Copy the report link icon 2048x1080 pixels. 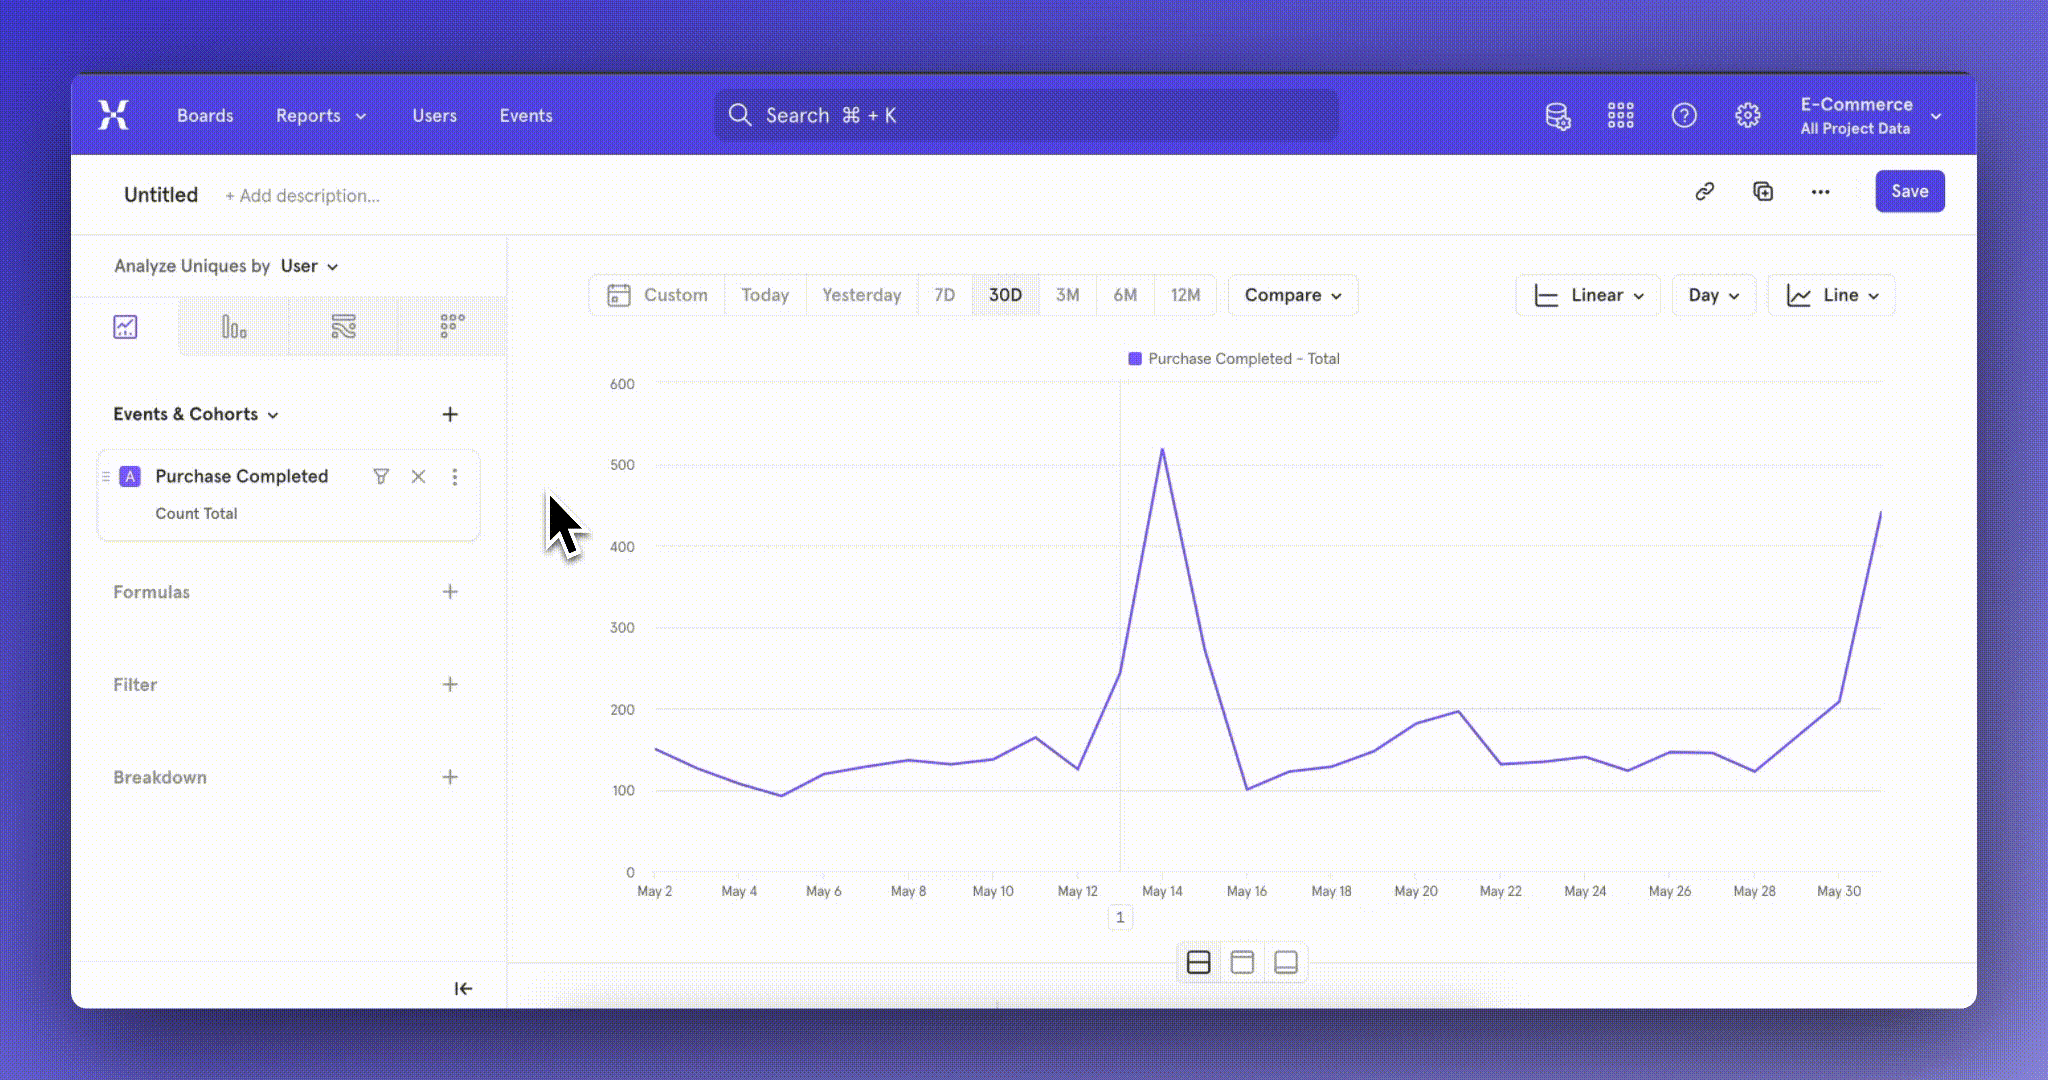tap(1705, 191)
